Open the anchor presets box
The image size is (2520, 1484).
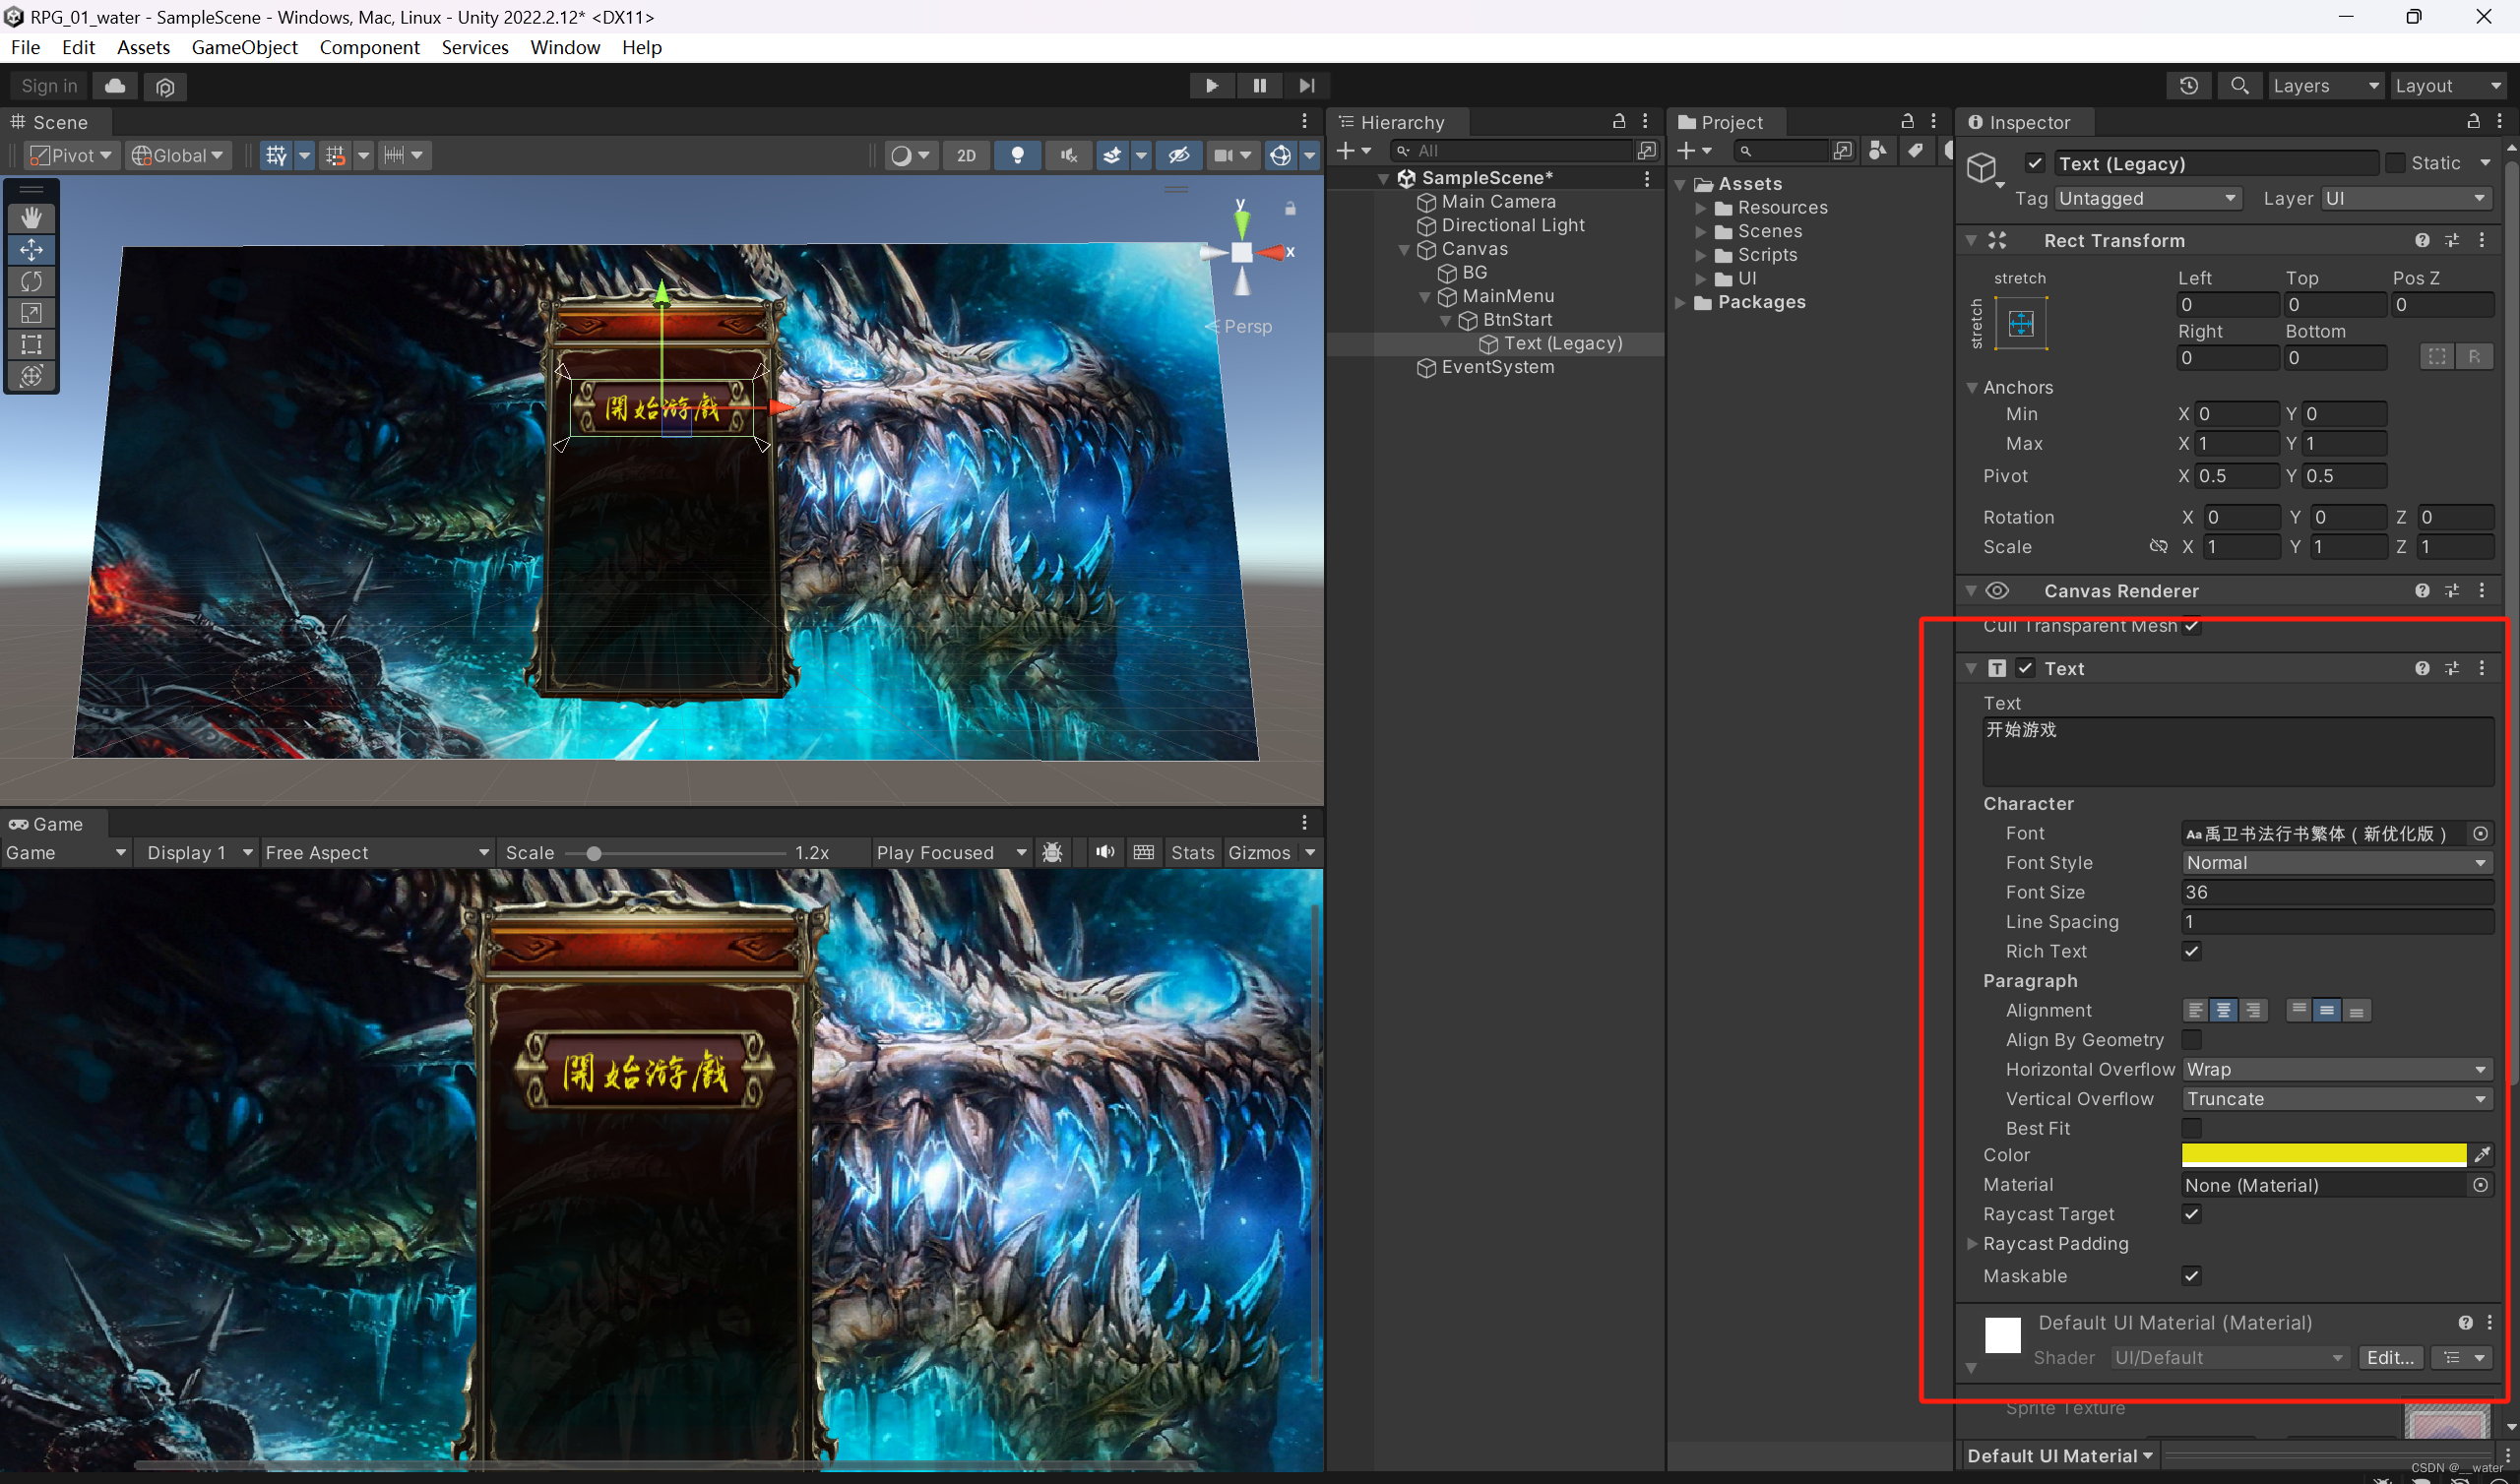click(2021, 324)
